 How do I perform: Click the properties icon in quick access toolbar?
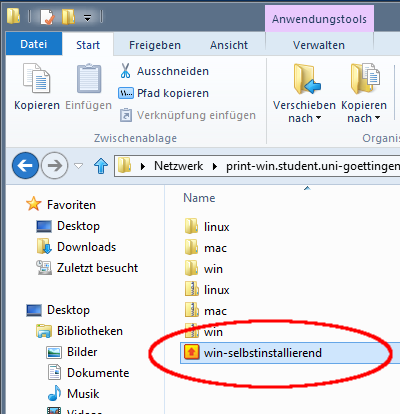click(47, 17)
